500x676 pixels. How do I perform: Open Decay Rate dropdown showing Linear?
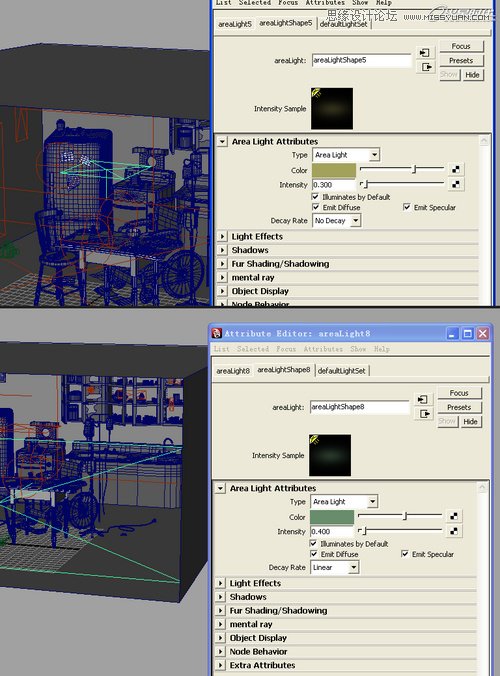[334, 567]
